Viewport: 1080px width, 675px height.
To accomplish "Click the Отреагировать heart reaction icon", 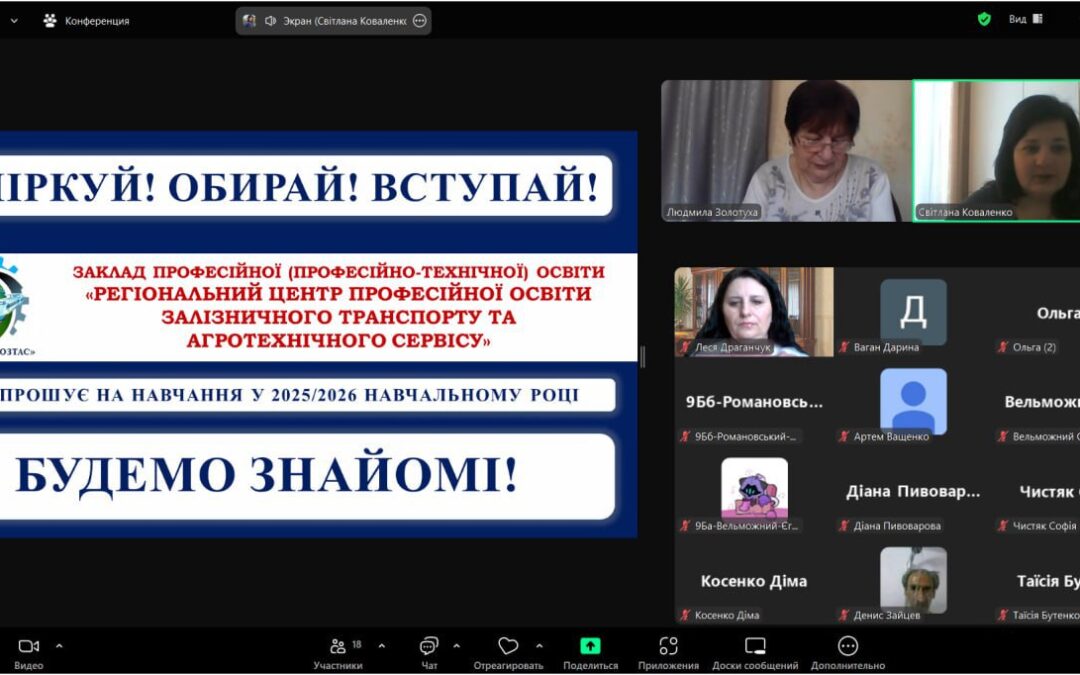I will click(x=508, y=646).
